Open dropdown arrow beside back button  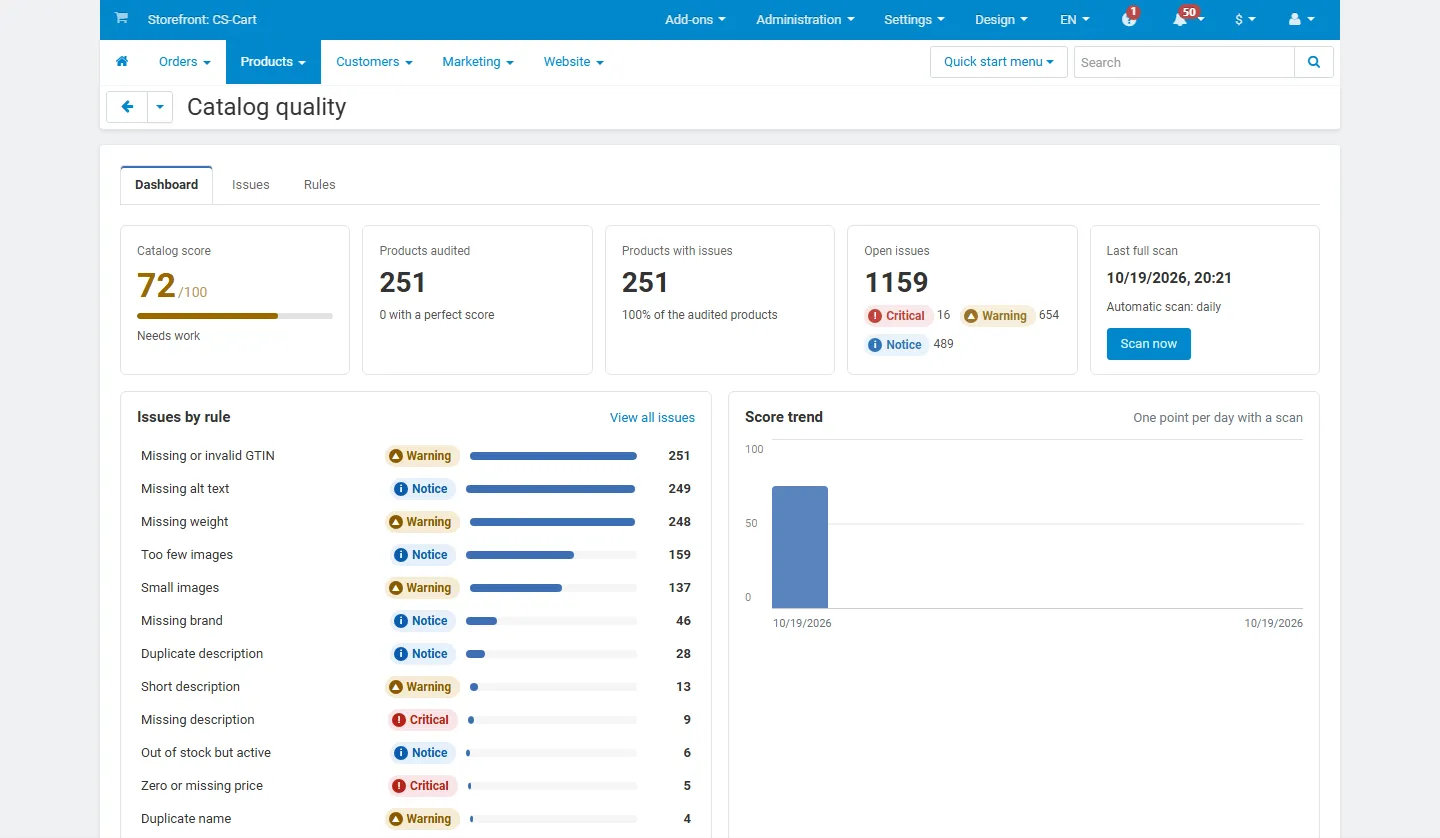160,107
